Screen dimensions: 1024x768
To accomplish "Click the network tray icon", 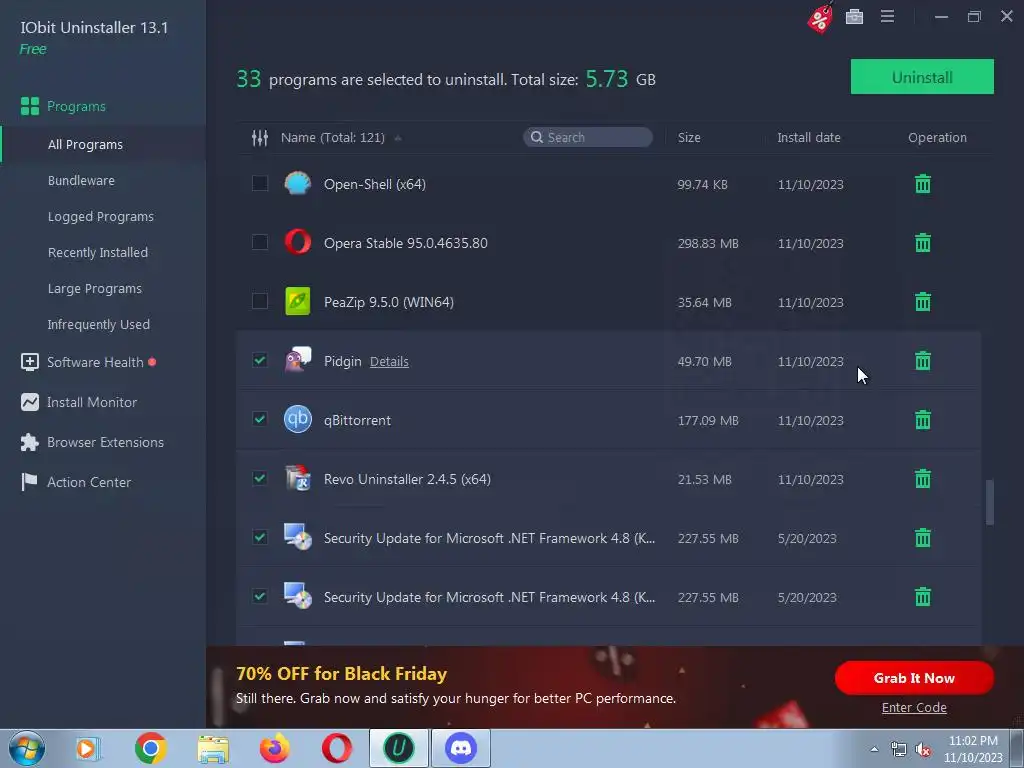I will click(899, 750).
